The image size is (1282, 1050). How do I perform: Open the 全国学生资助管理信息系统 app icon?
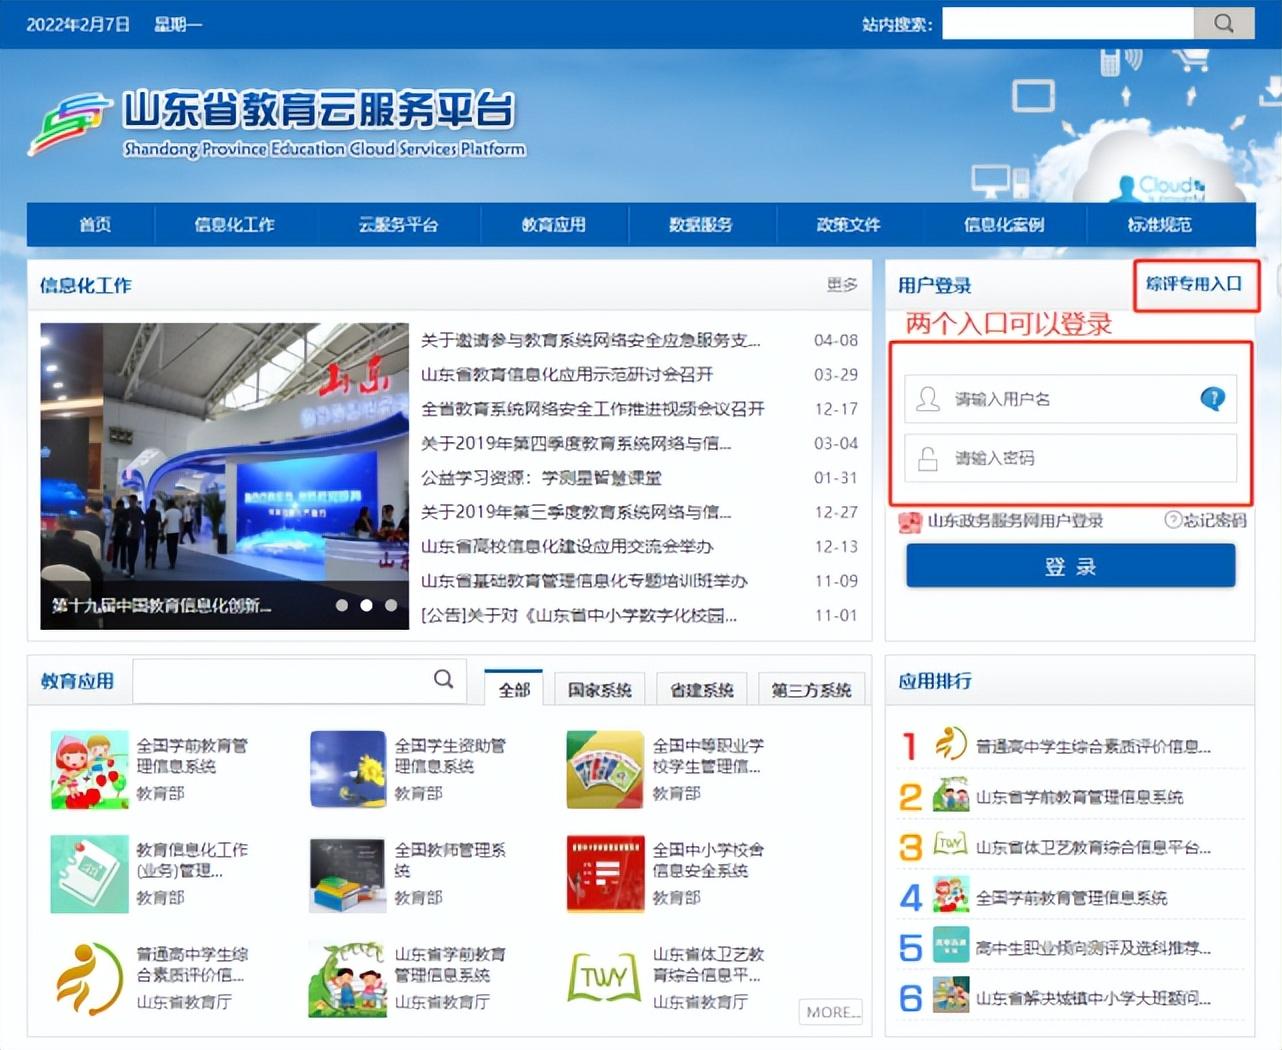click(x=348, y=769)
